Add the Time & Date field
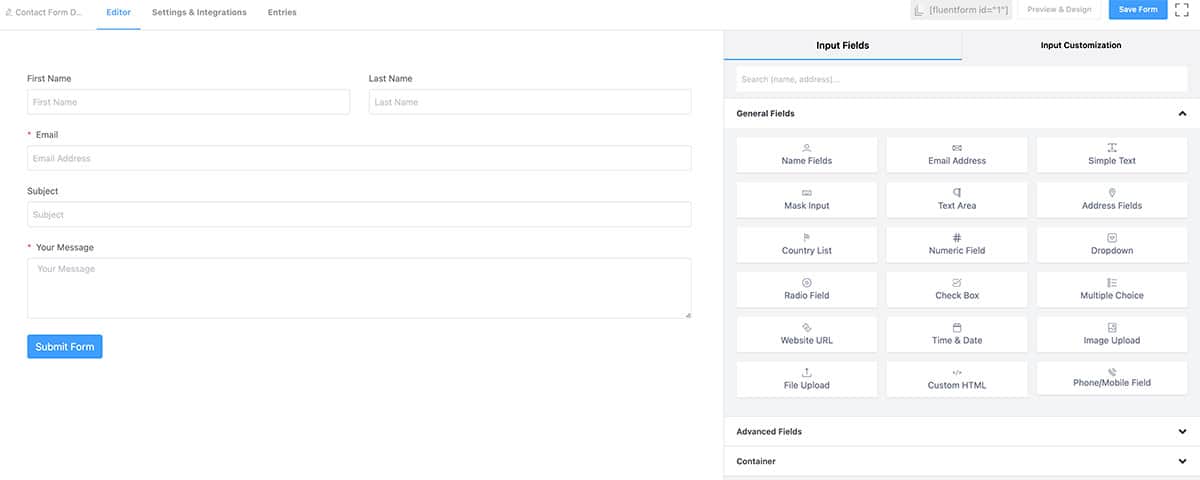The image size is (1200, 480). coord(957,334)
